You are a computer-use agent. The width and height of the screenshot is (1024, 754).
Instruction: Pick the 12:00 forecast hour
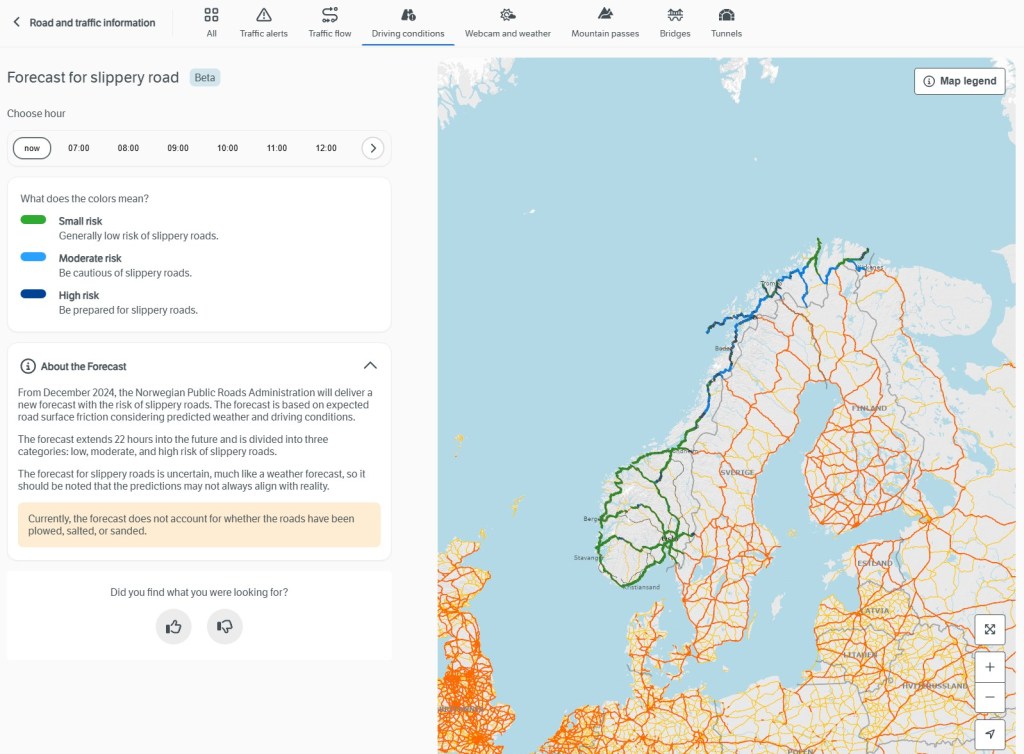pyautogui.click(x=326, y=148)
